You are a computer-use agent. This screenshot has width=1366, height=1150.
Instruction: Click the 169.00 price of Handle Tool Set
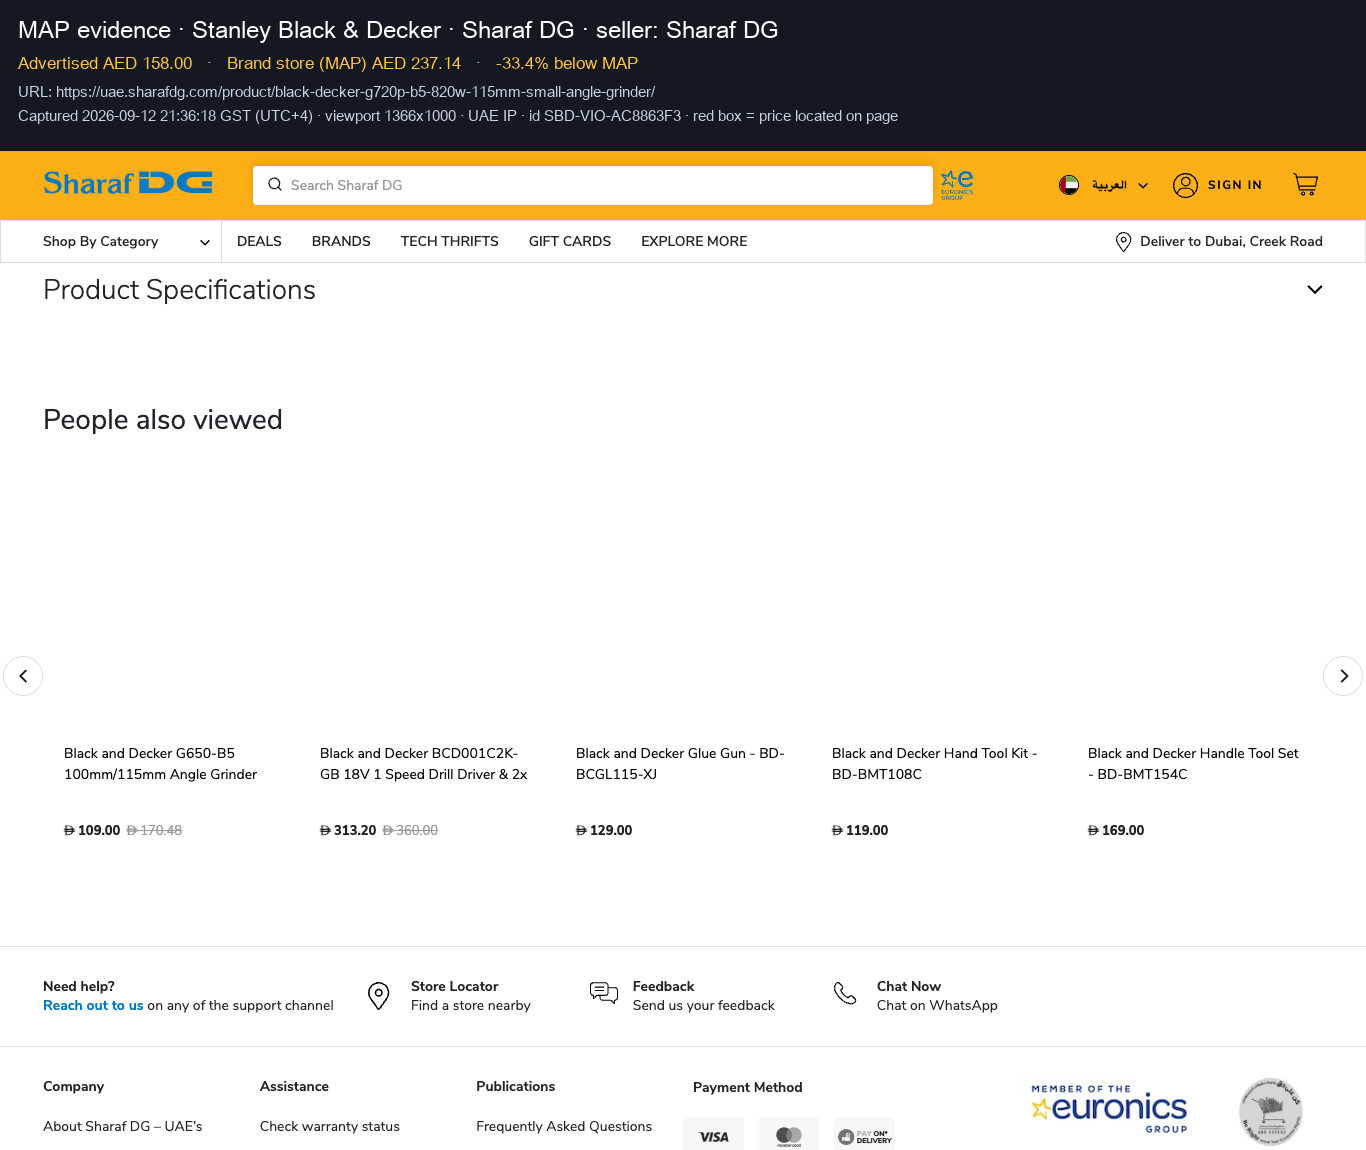pyautogui.click(x=1116, y=831)
